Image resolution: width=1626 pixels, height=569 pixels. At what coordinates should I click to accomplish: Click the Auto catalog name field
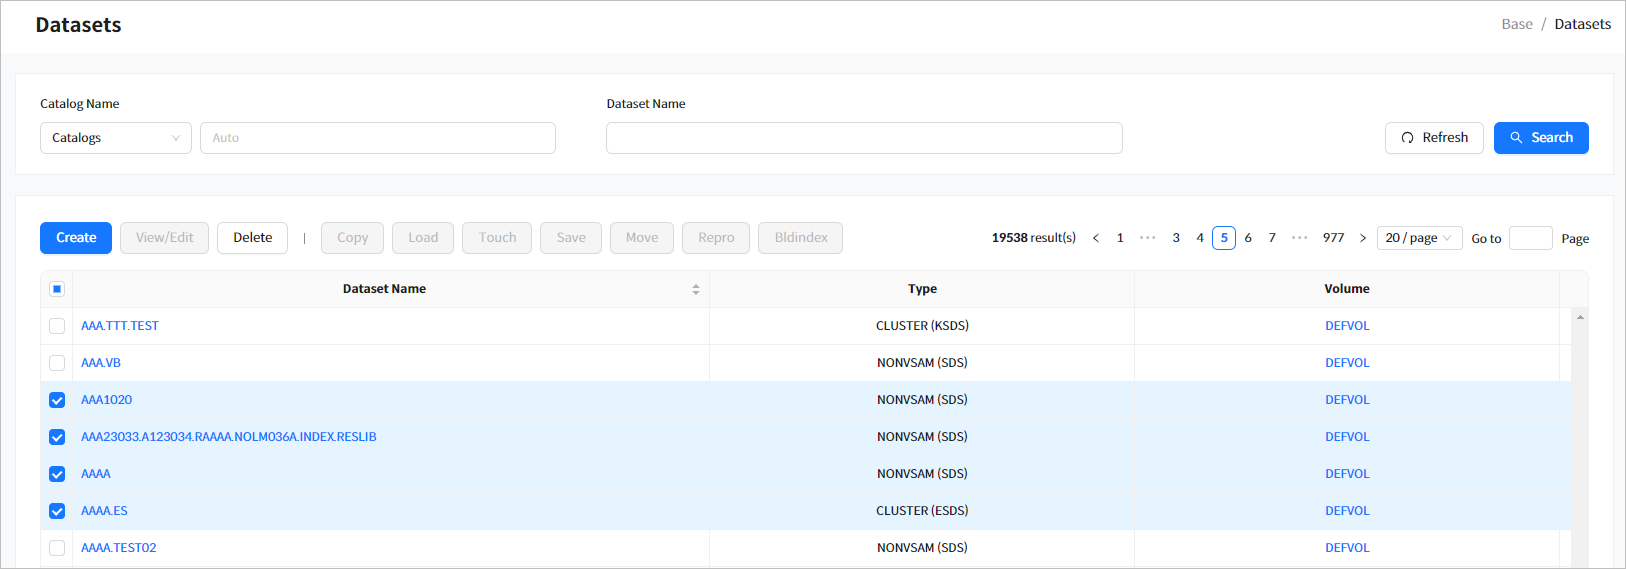click(x=377, y=138)
